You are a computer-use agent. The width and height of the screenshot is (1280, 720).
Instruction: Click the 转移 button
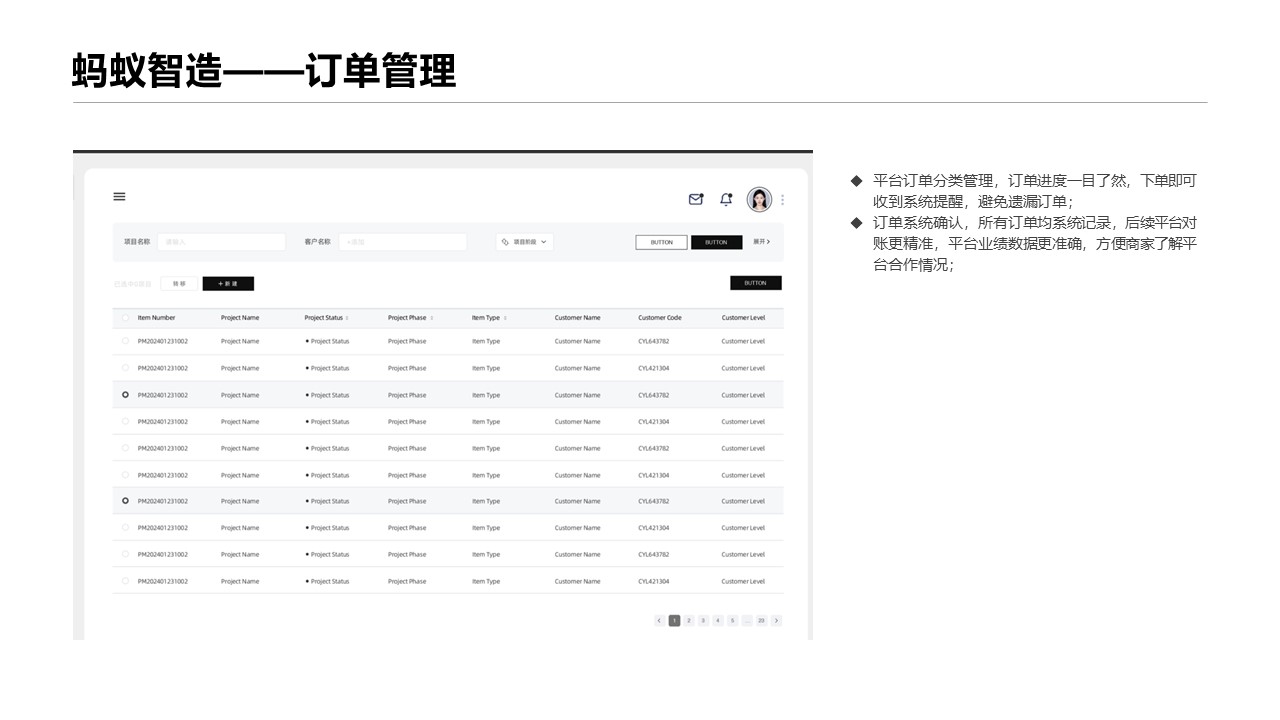(178, 284)
